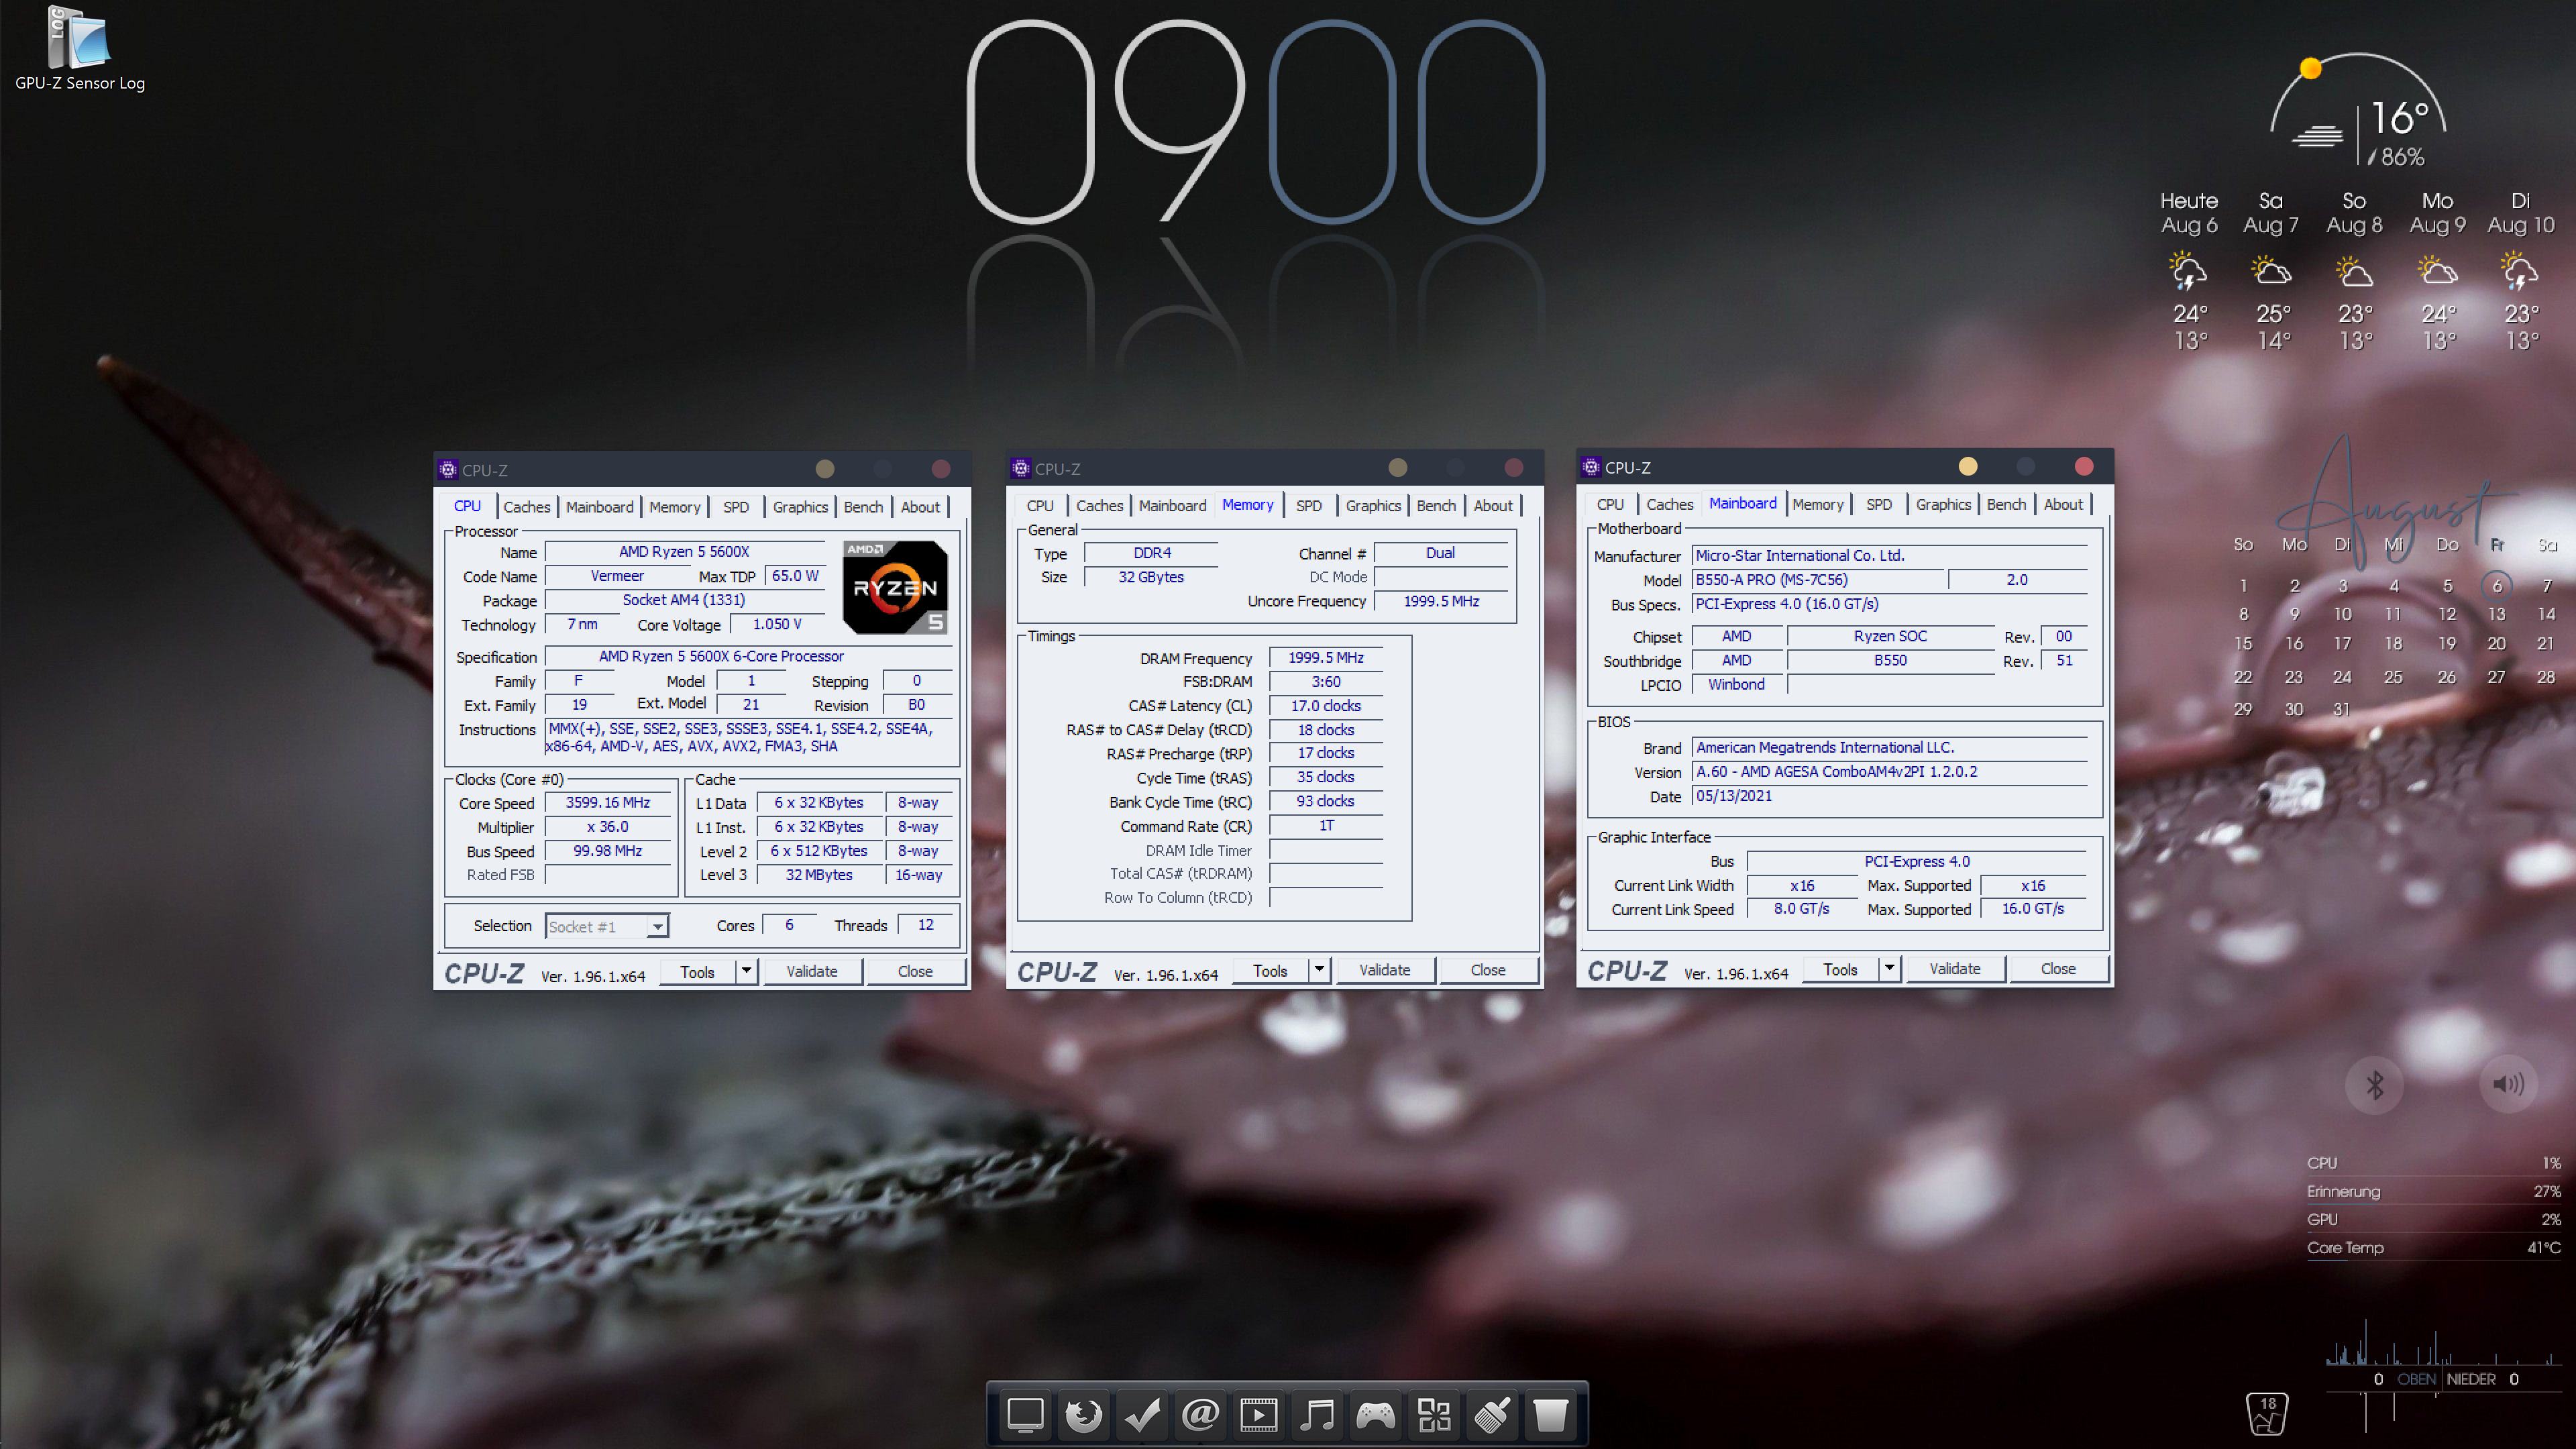Click the Code Name Vermeer field
Viewport: 2576px width, 1449px height.
click(617, 576)
